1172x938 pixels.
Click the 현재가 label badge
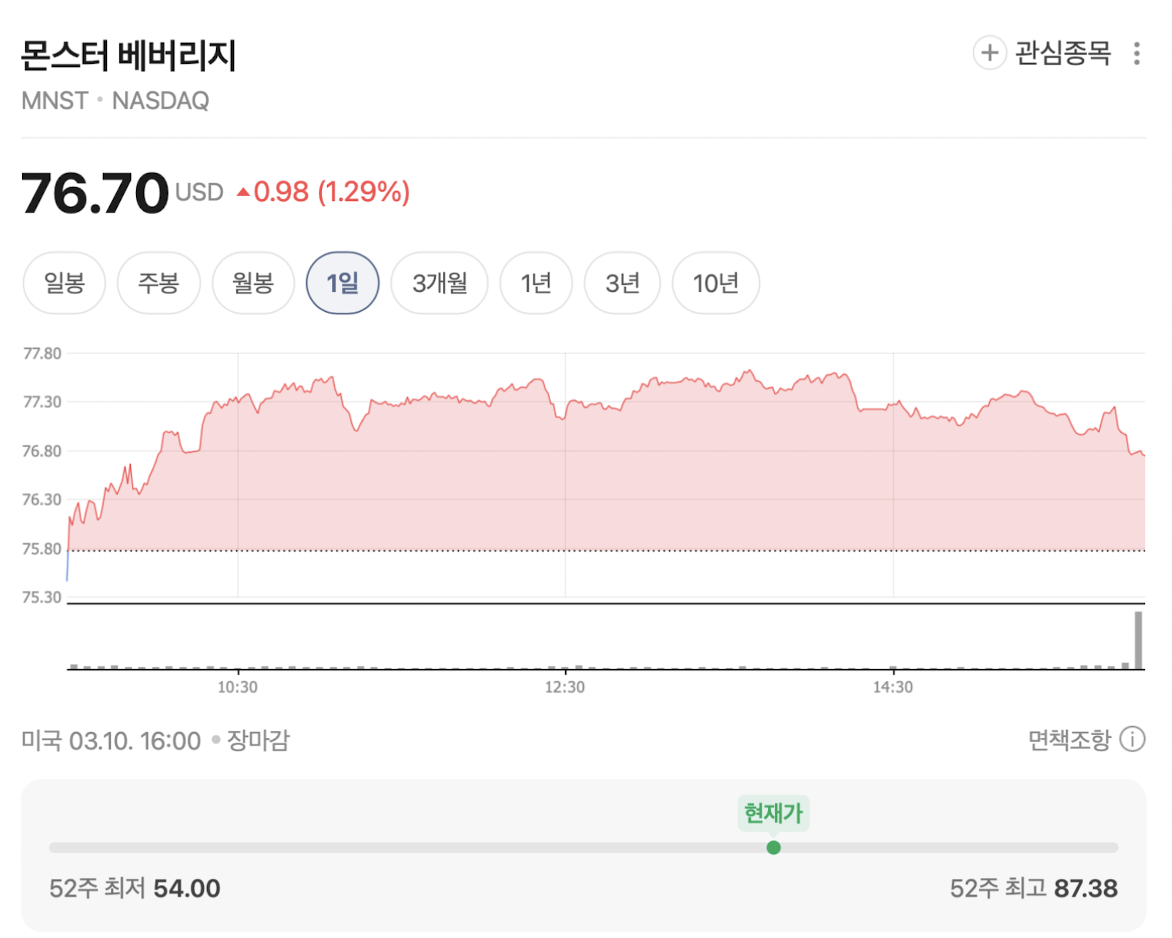coord(773,813)
